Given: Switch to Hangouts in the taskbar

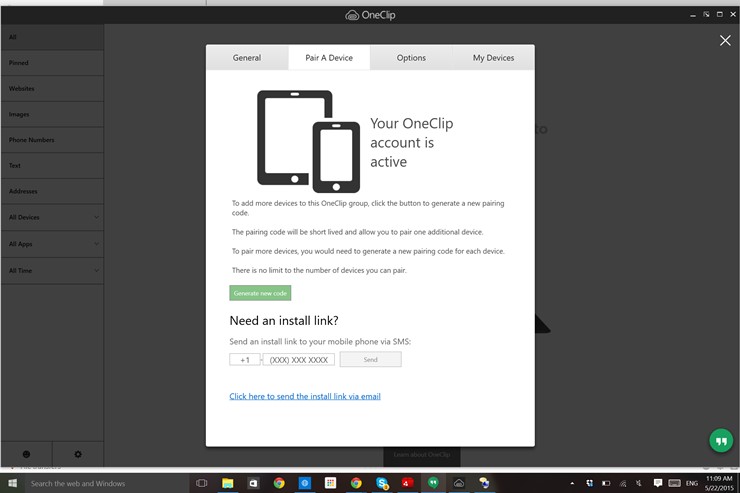Looking at the screenshot, I should pyautogui.click(x=433, y=483).
